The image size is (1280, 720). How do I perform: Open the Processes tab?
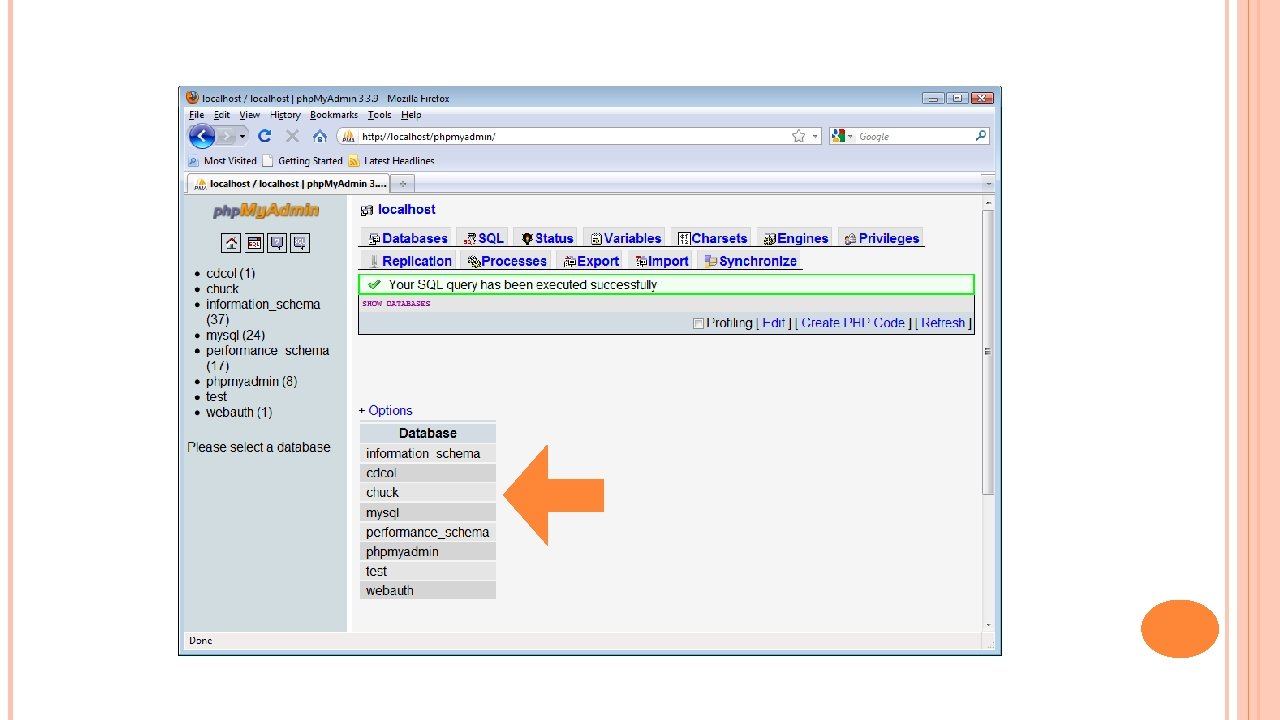pos(507,261)
